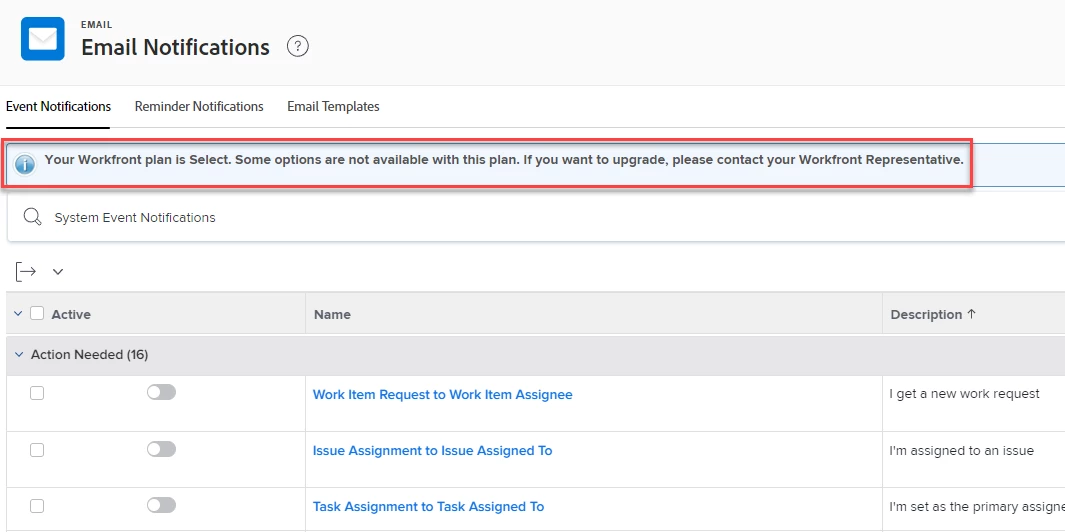Open the Email Templates tab
1065x532 pixels.
point(333,107)
